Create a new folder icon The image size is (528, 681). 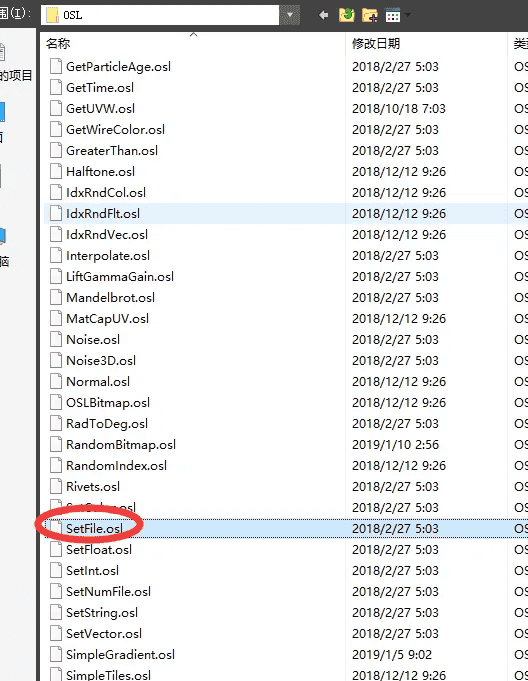pos(370,15)
